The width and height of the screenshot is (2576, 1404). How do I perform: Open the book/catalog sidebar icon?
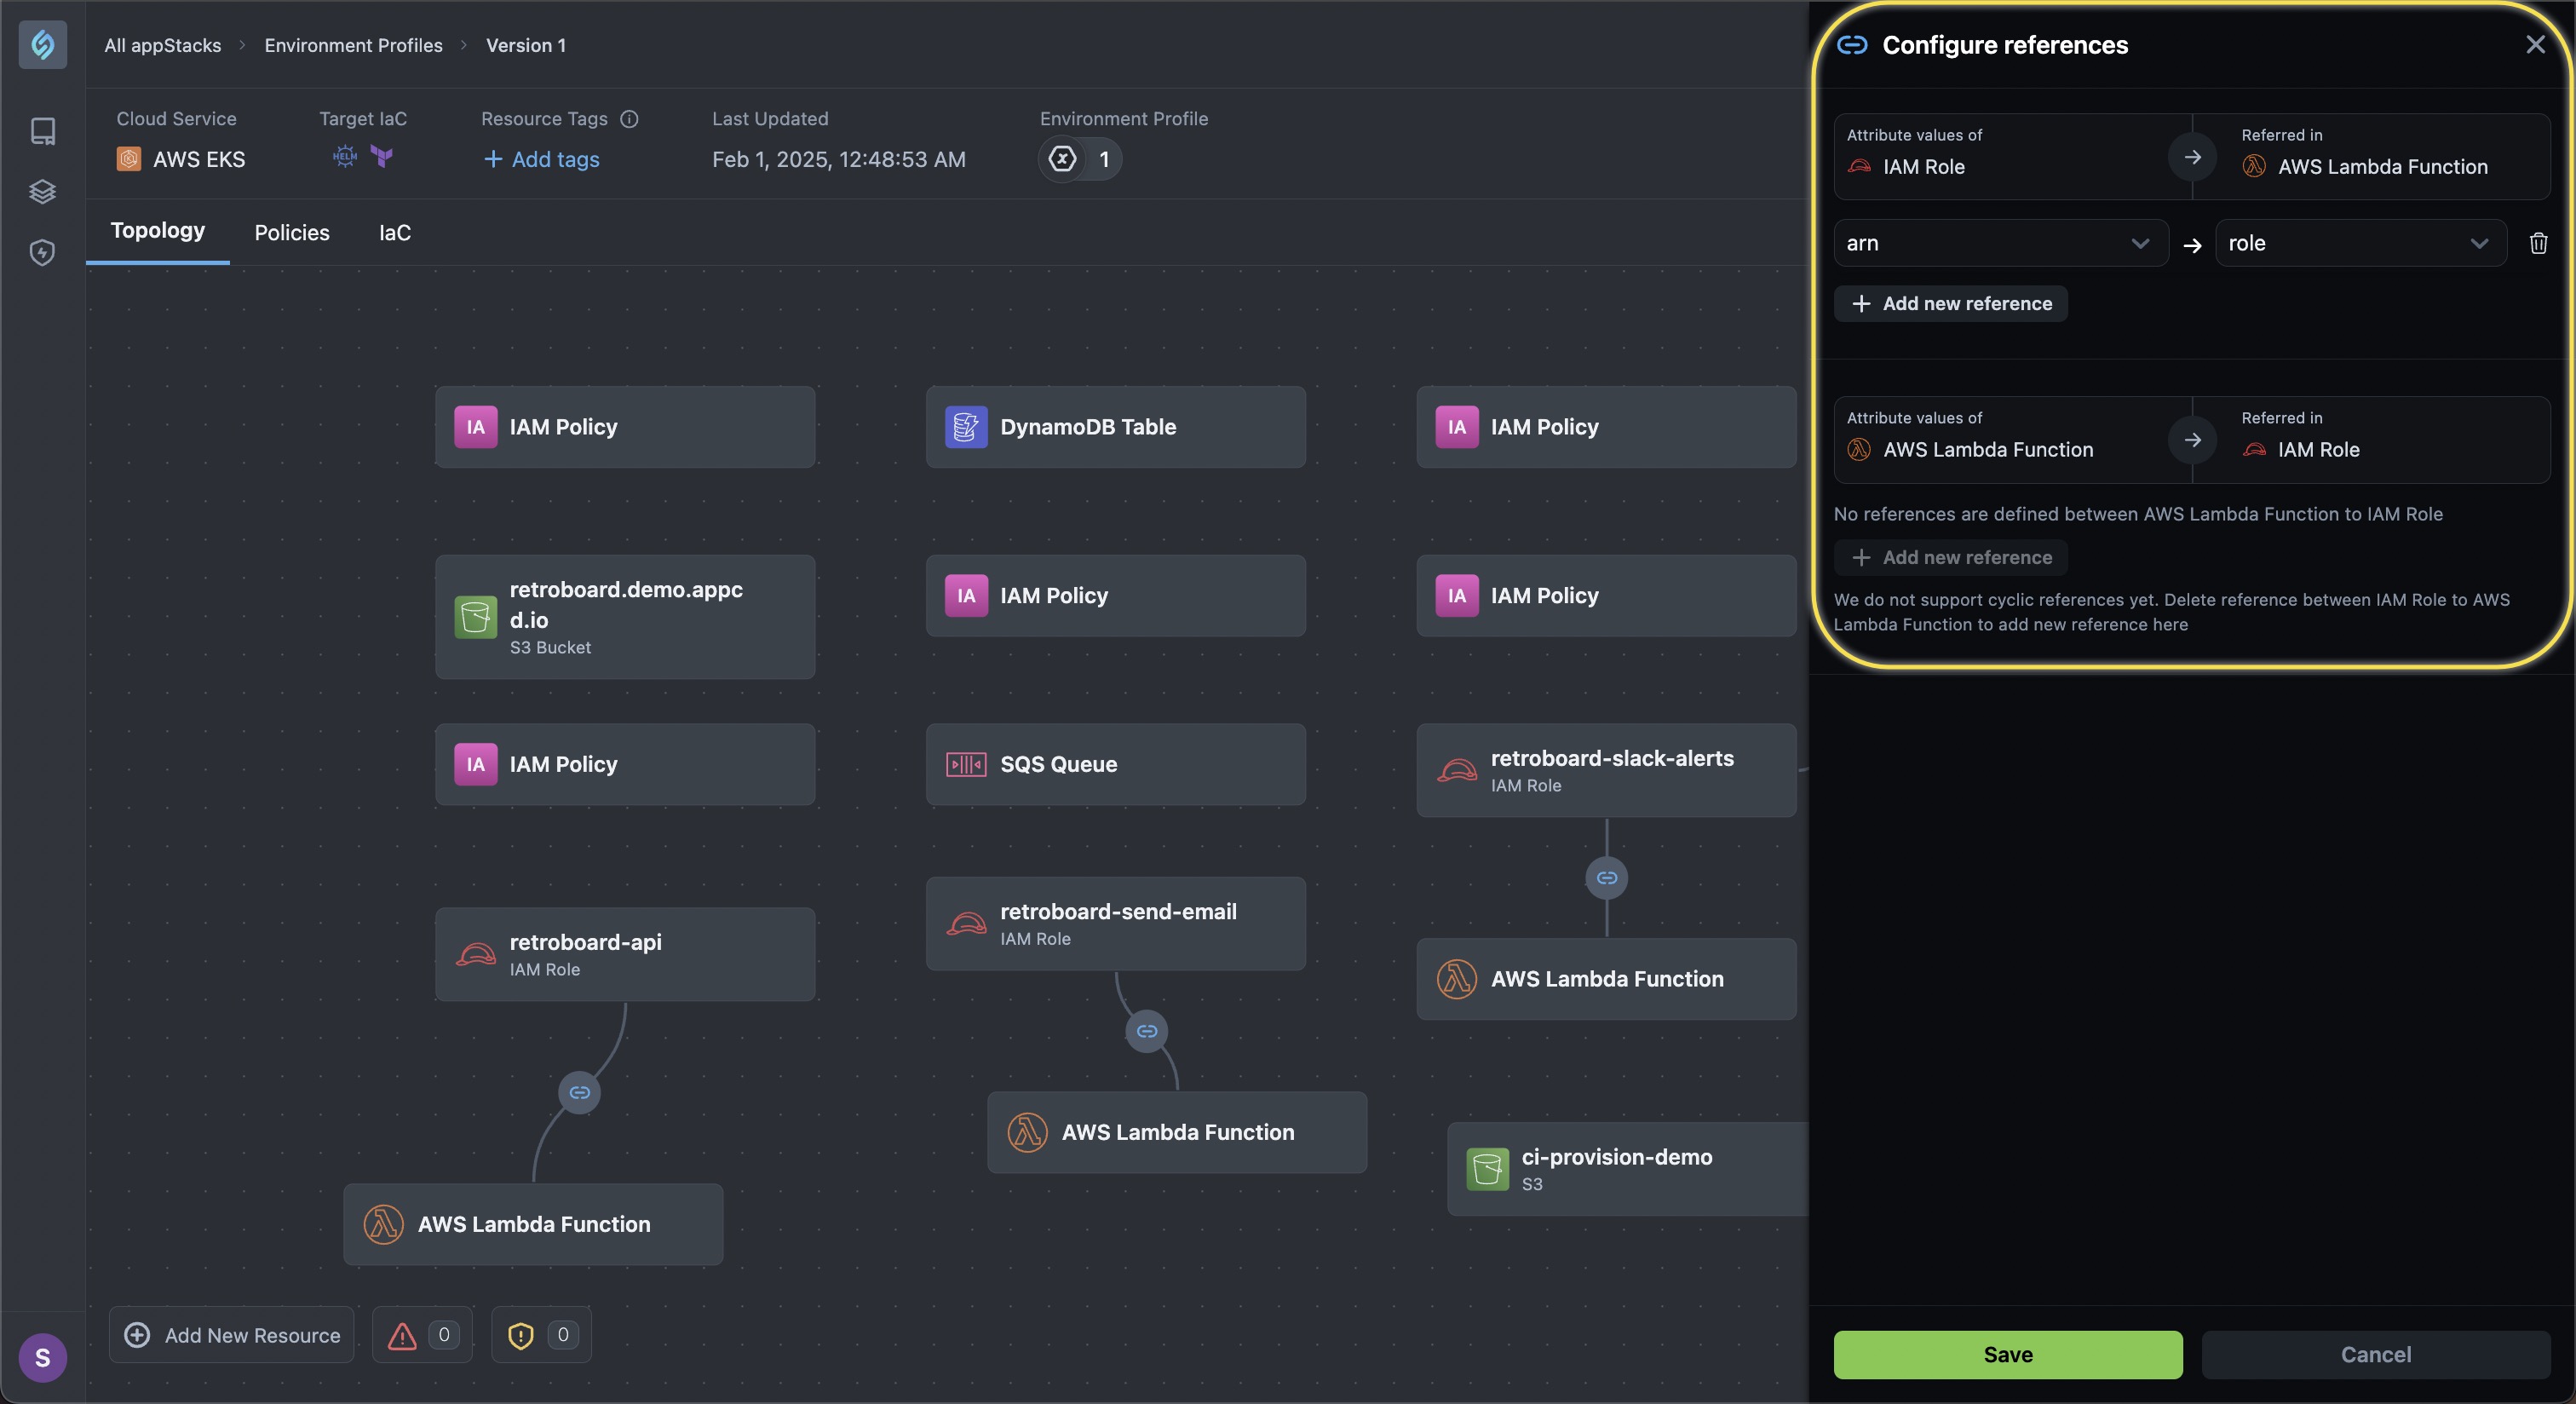tap(43, 131)
